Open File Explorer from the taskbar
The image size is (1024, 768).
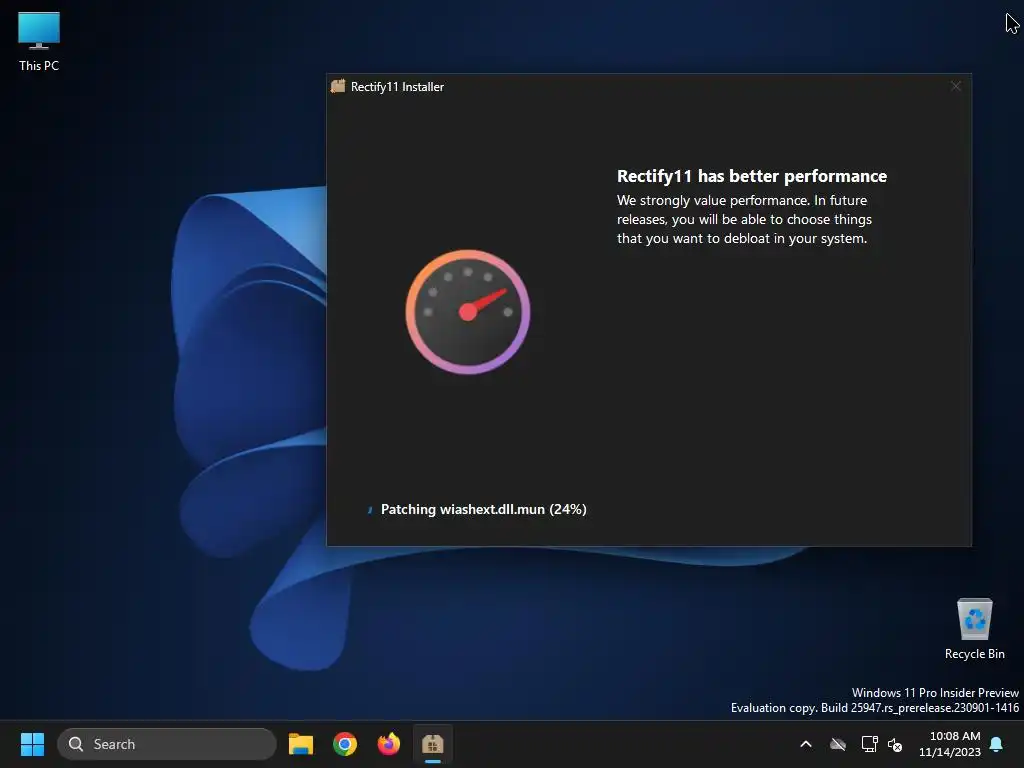tap(301, 744)
